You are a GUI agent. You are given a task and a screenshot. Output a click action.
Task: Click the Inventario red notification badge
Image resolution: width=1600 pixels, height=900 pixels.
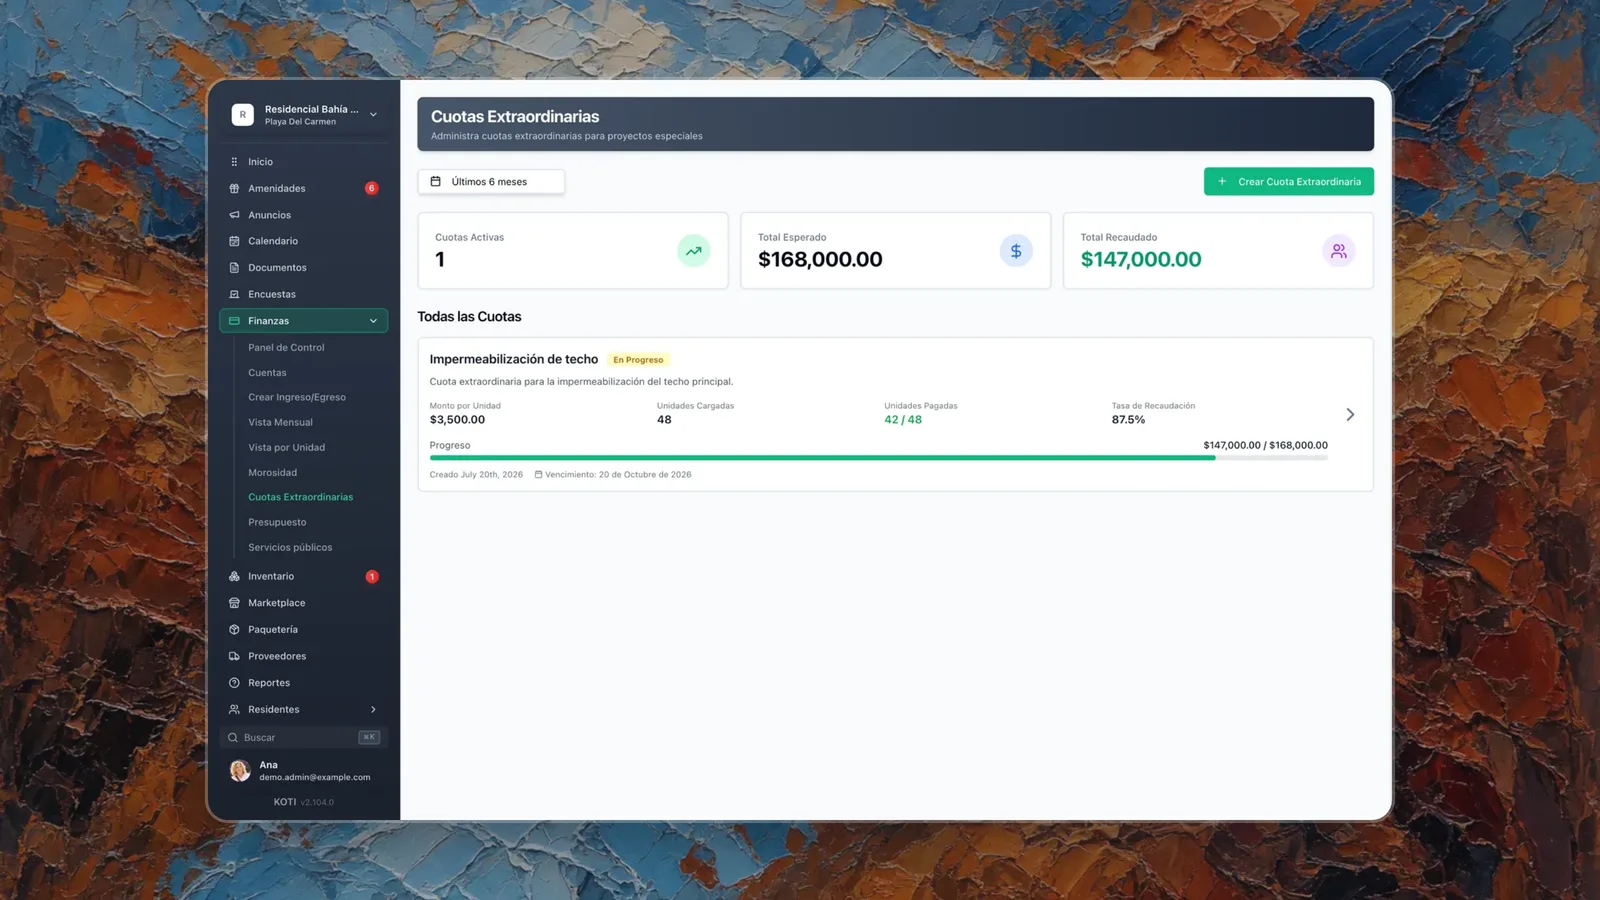point(372,576)
